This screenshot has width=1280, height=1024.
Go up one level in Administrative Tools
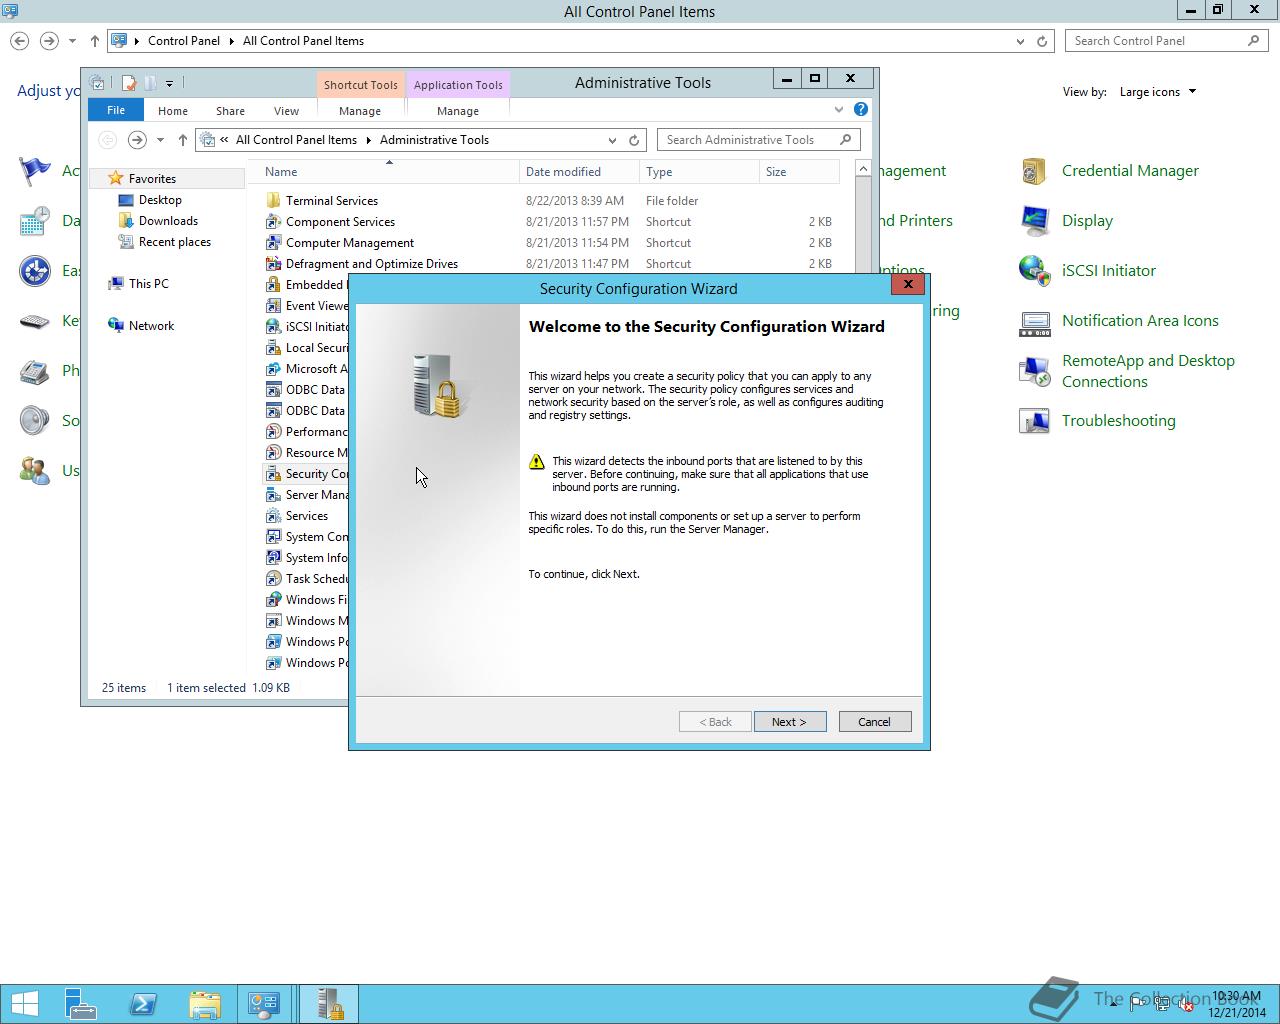[x=182, y=140]
